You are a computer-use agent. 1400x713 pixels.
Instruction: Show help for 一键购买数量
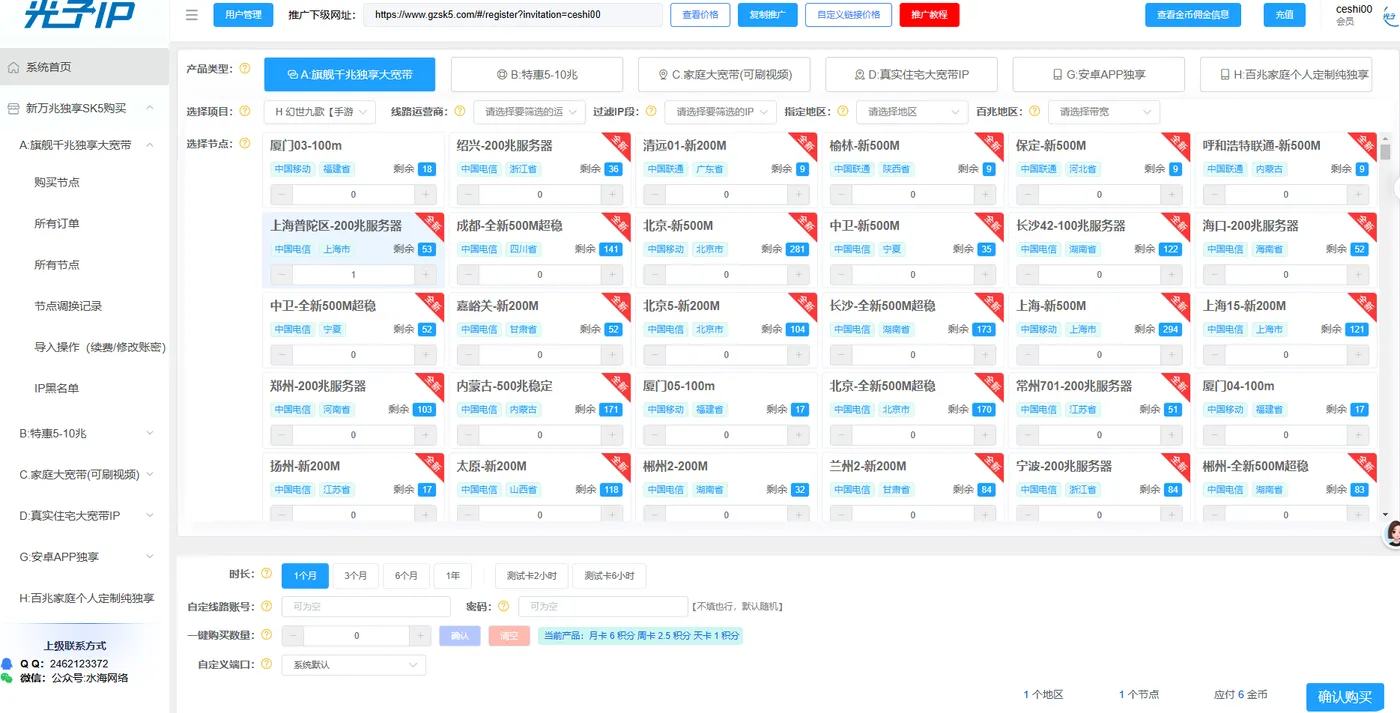pyautogui.click(x=267, y=635)
